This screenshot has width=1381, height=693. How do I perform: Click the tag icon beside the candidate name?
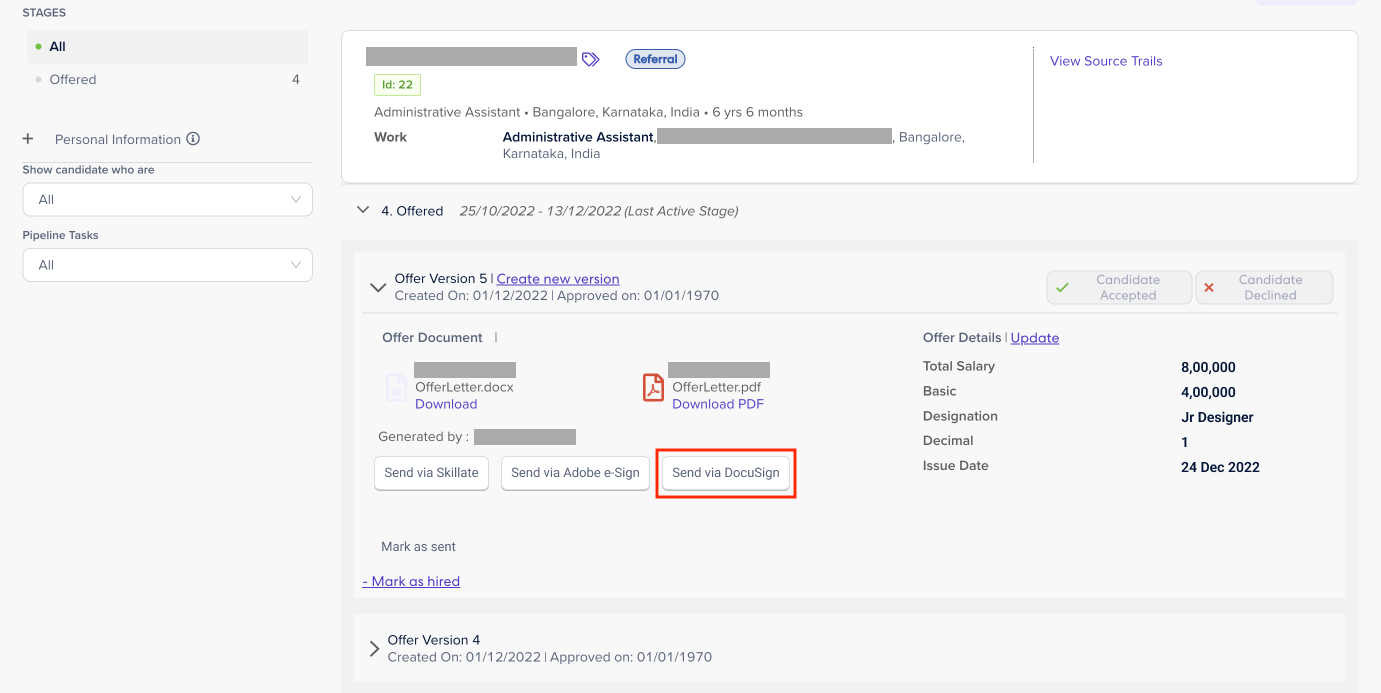590,58
